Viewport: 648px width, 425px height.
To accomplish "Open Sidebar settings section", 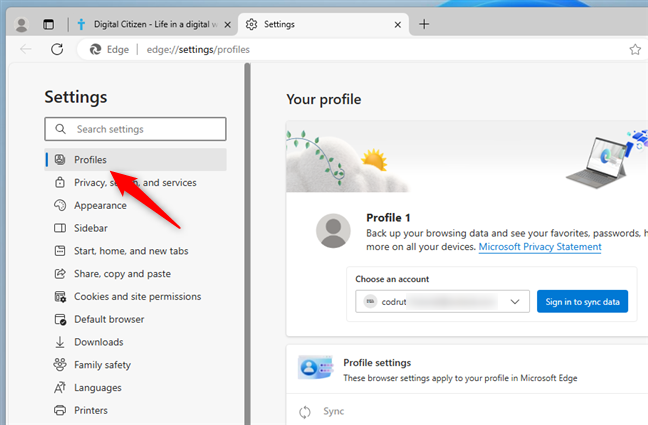I will (x=136, y=228).
